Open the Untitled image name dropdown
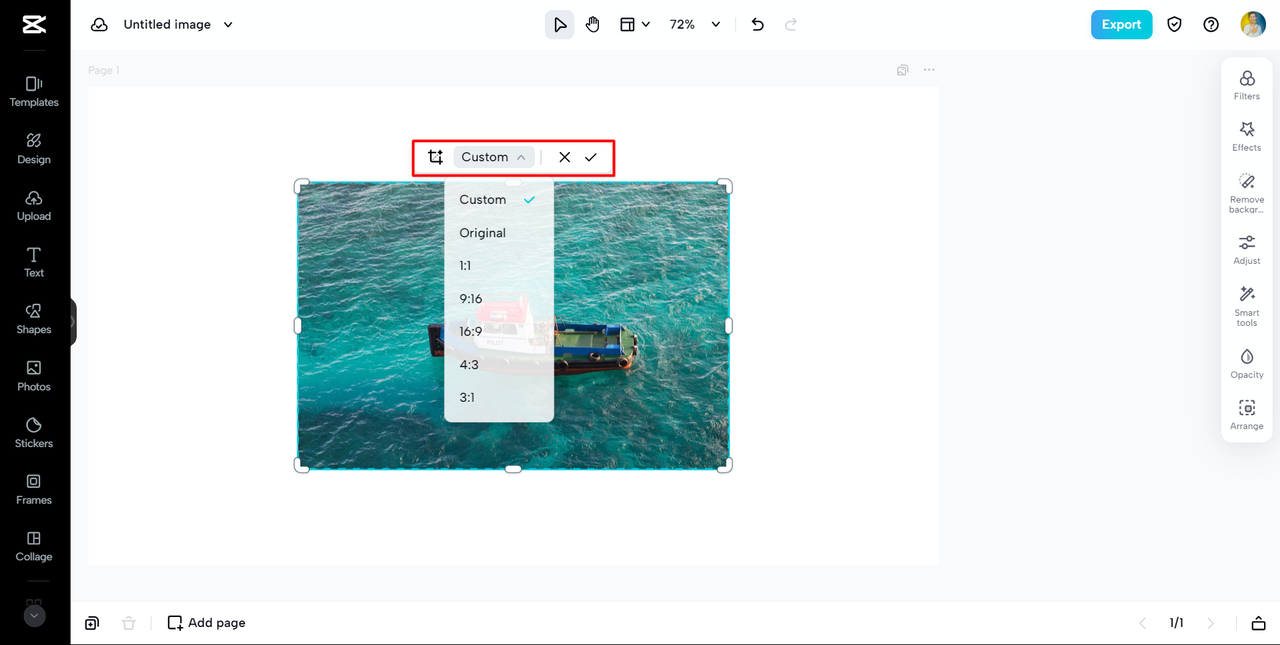The image size is (1280, 645). 178,25
